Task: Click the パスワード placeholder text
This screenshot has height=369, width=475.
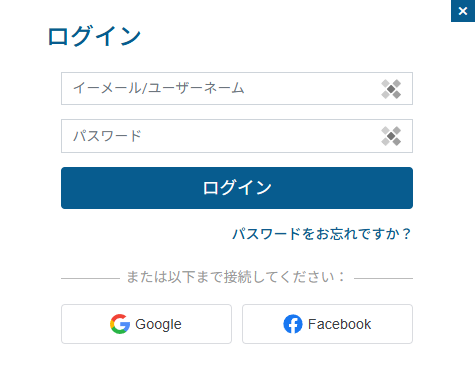Action: coord(107,136)
